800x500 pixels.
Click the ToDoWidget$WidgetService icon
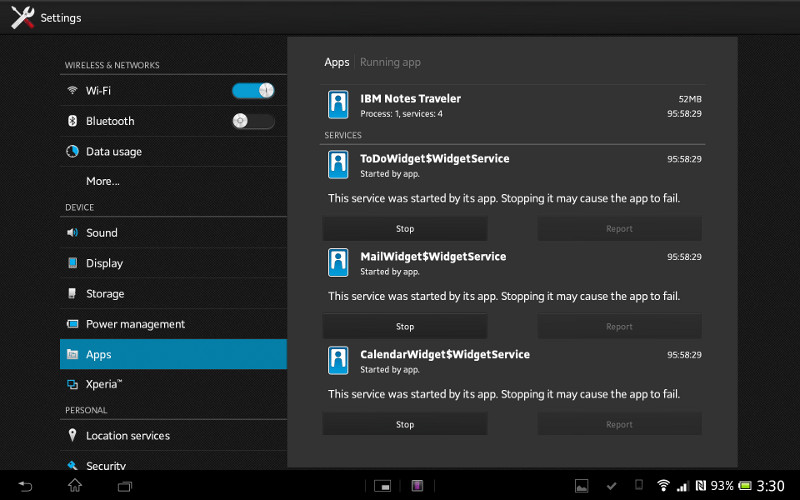pos(338,164)
